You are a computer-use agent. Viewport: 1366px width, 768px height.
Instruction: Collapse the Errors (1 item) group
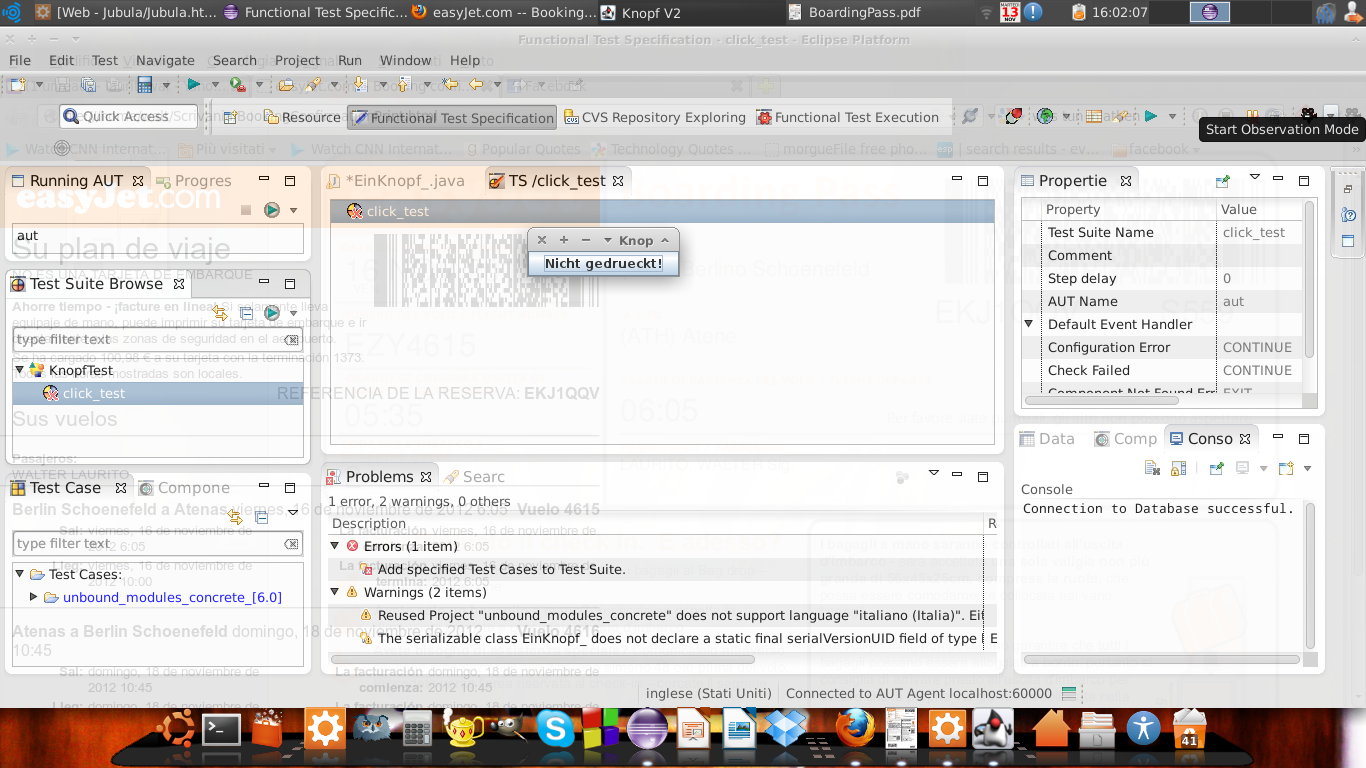[335, 546]
